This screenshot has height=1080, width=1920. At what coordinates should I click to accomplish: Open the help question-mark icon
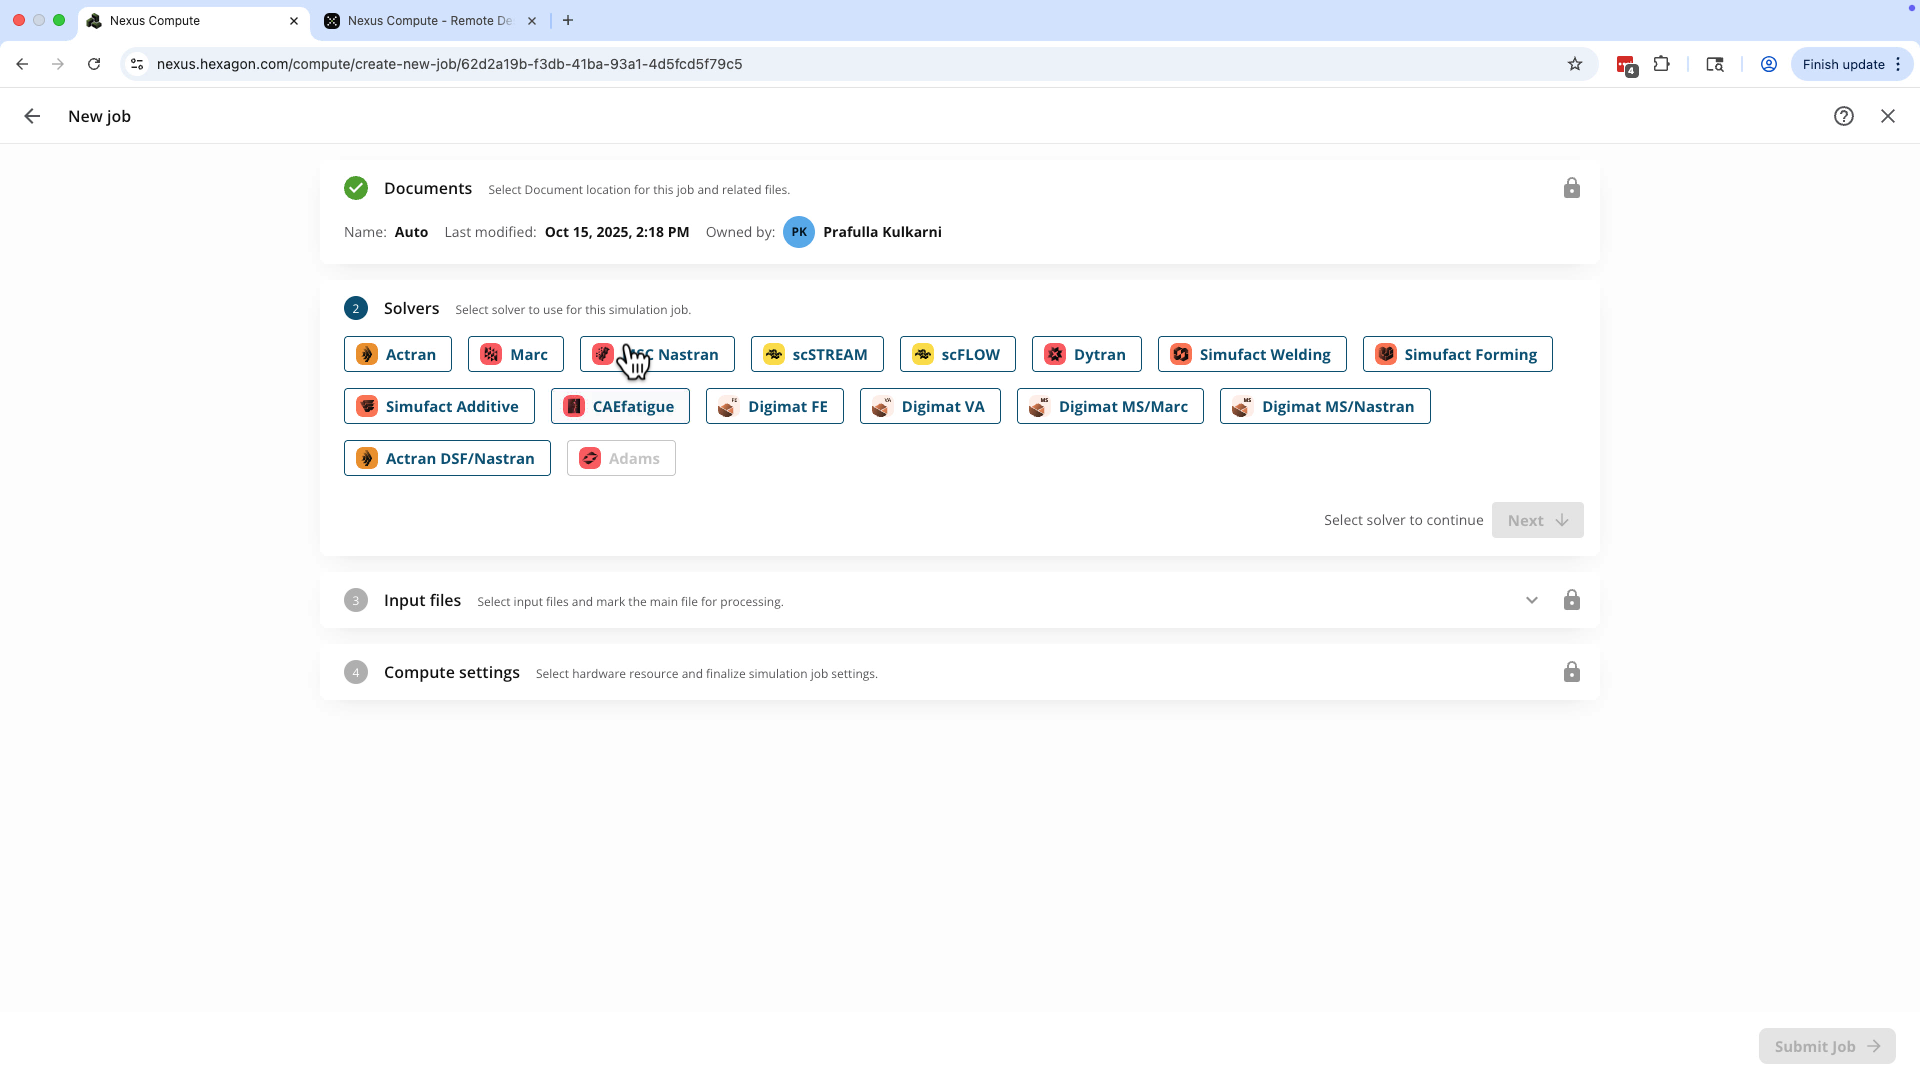pos(1844,116)
